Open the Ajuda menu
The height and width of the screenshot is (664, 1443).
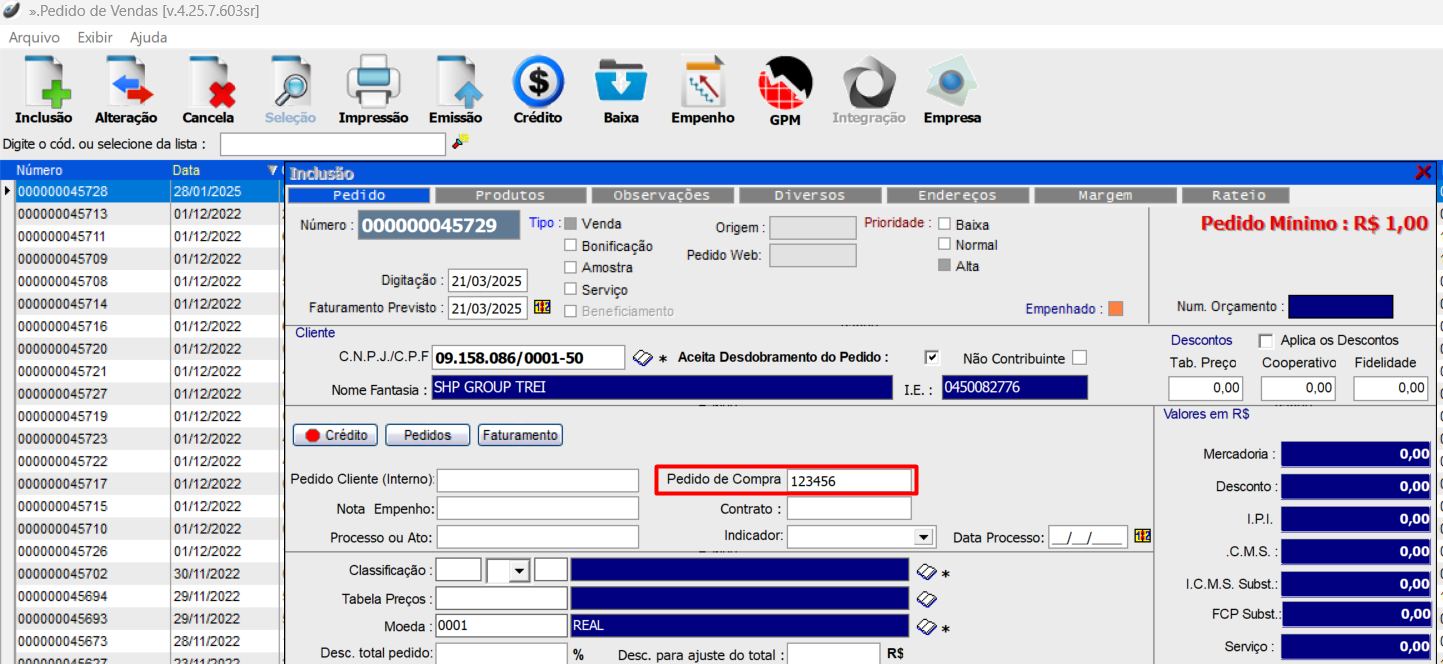148,37
